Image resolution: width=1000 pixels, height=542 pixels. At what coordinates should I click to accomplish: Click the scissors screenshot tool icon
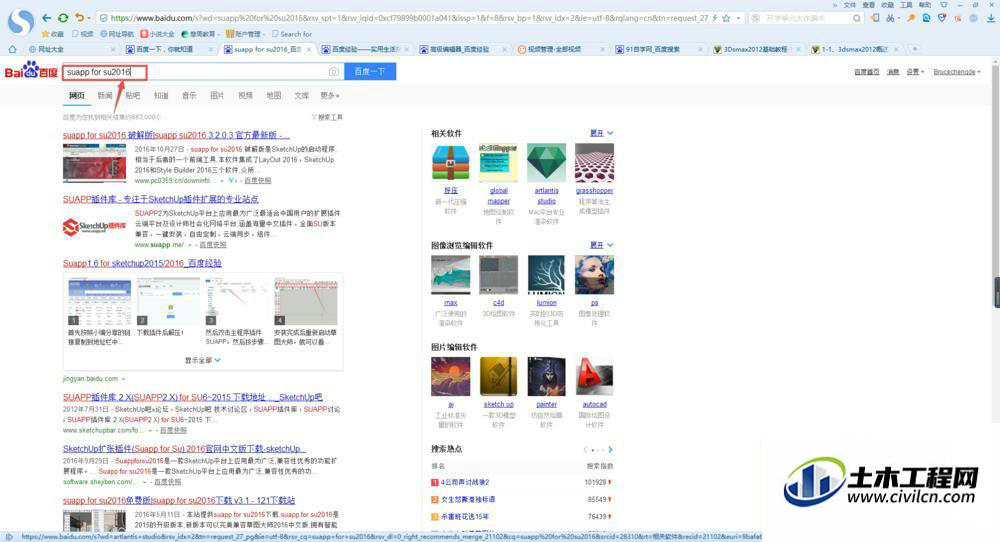tap(890, 18)
